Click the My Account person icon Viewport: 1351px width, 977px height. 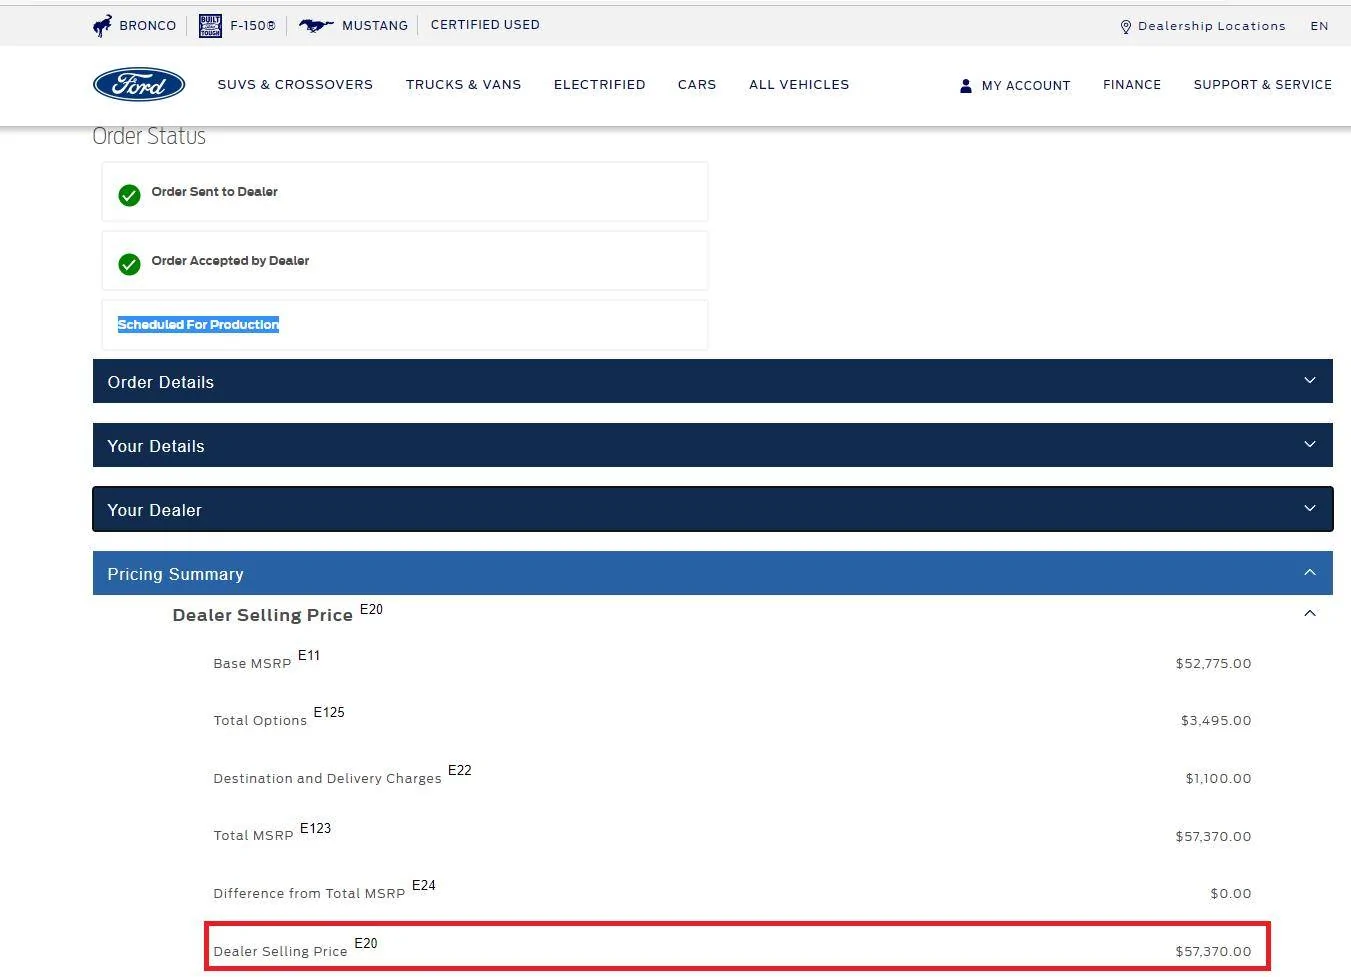[x=965, y=86]
